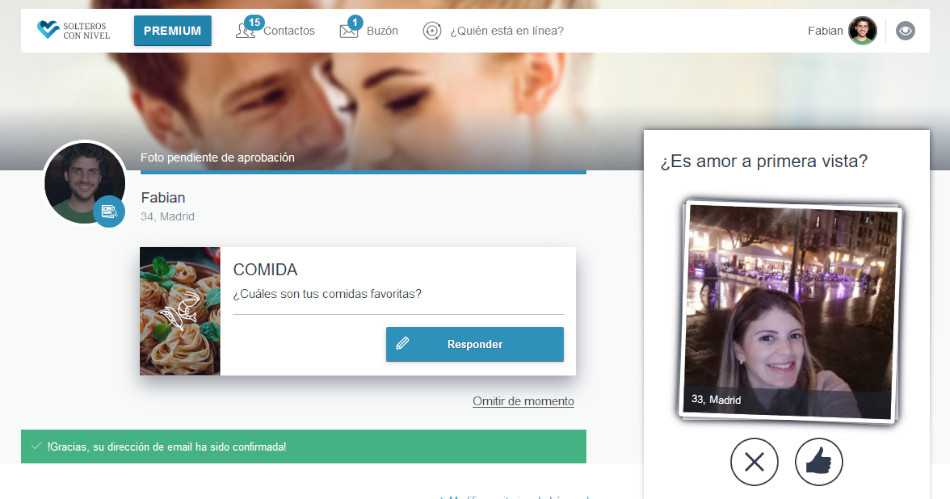950x499 pixels.
Task: Like match with thumbs-up icon
Action: (819, 462)
